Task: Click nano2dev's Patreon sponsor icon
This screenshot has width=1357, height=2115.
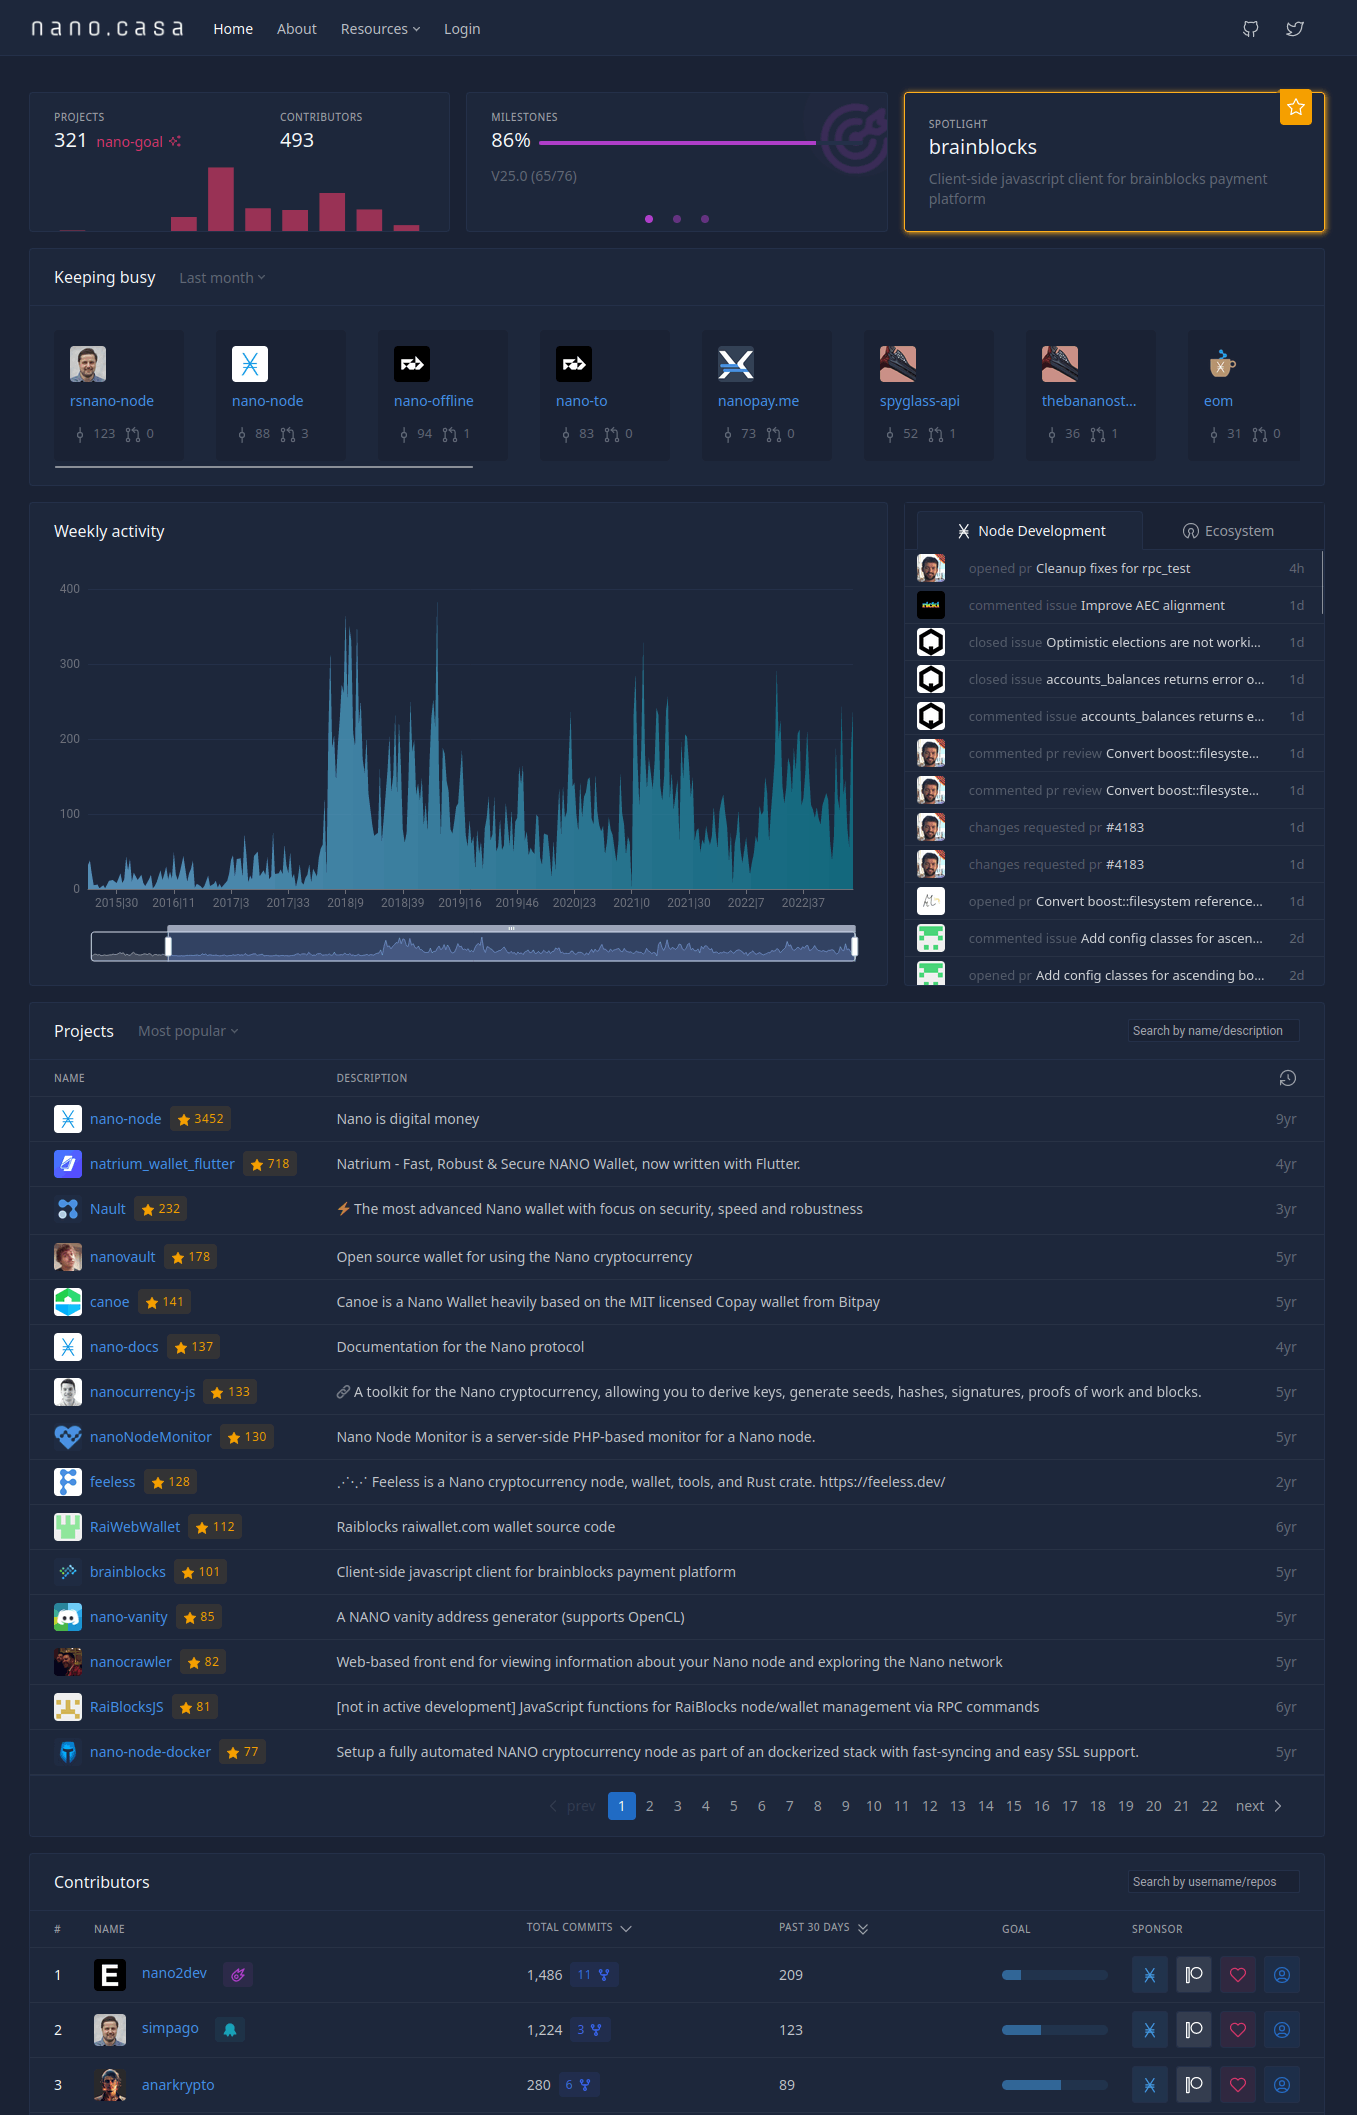Action: (x=1194, y=1975)
